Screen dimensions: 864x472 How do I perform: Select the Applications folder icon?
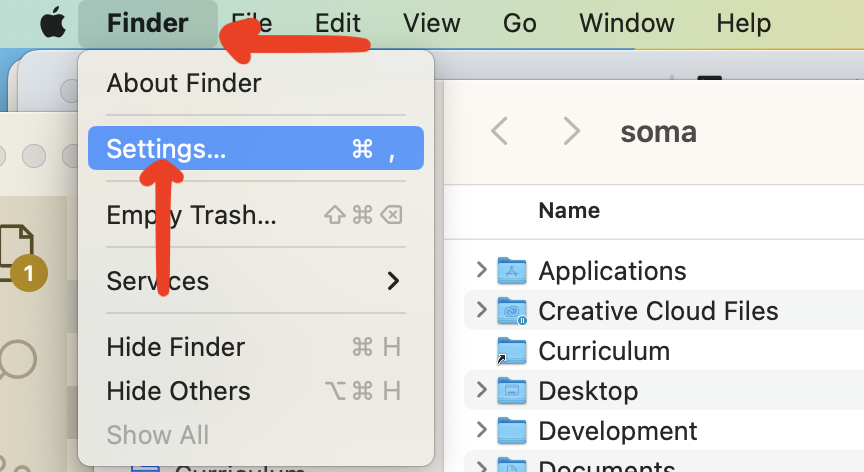511,270
